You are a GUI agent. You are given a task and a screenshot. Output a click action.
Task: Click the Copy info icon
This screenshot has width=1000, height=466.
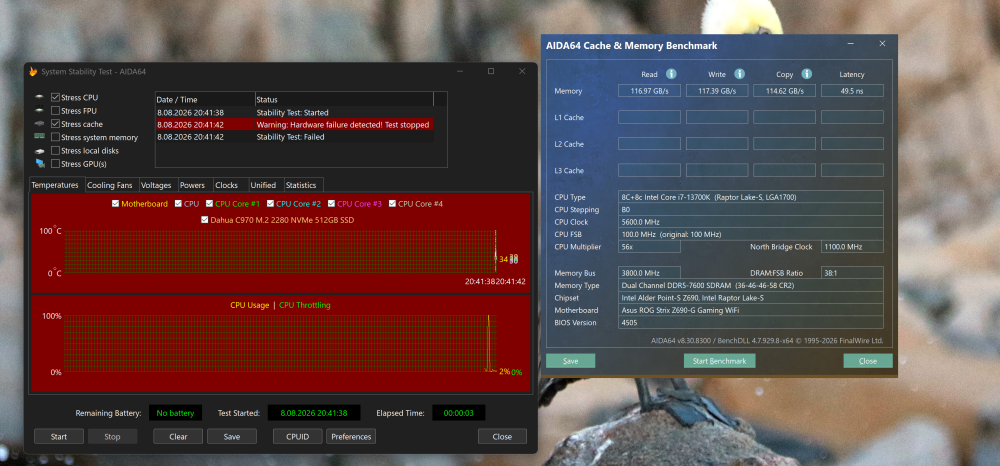coord(807,74)
